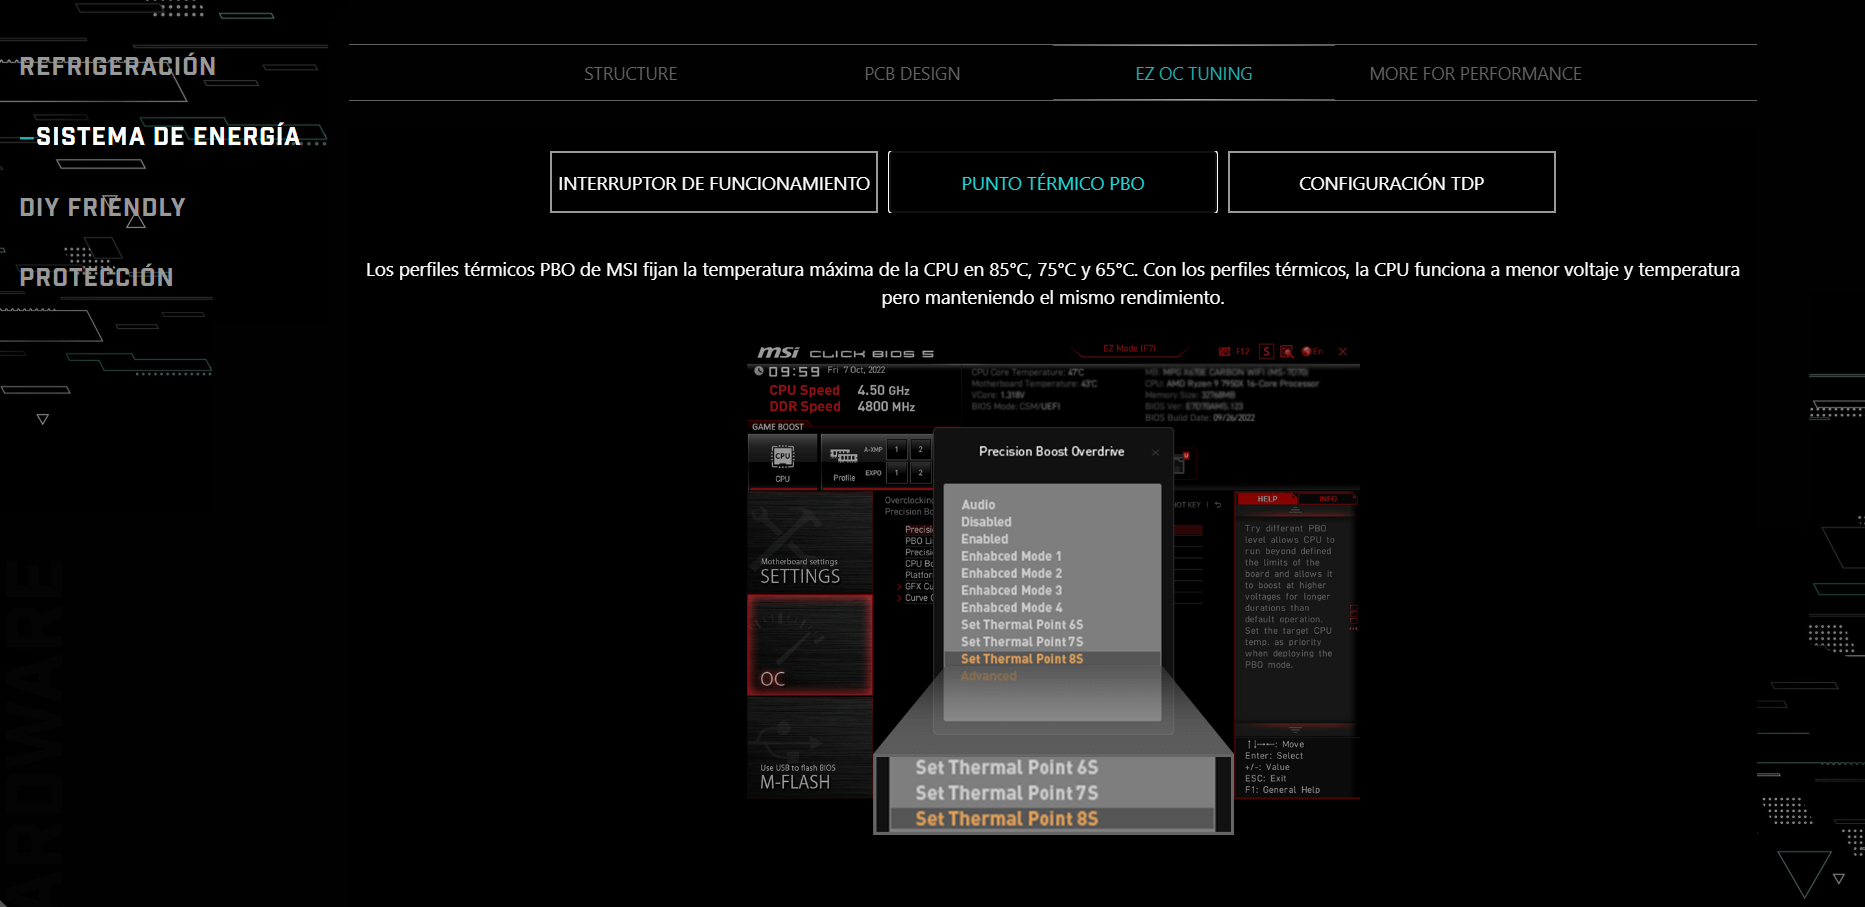The image size is (1865, 907).
Task: Click the BIOS search magnifier icon
Action: pos(1287,352)
